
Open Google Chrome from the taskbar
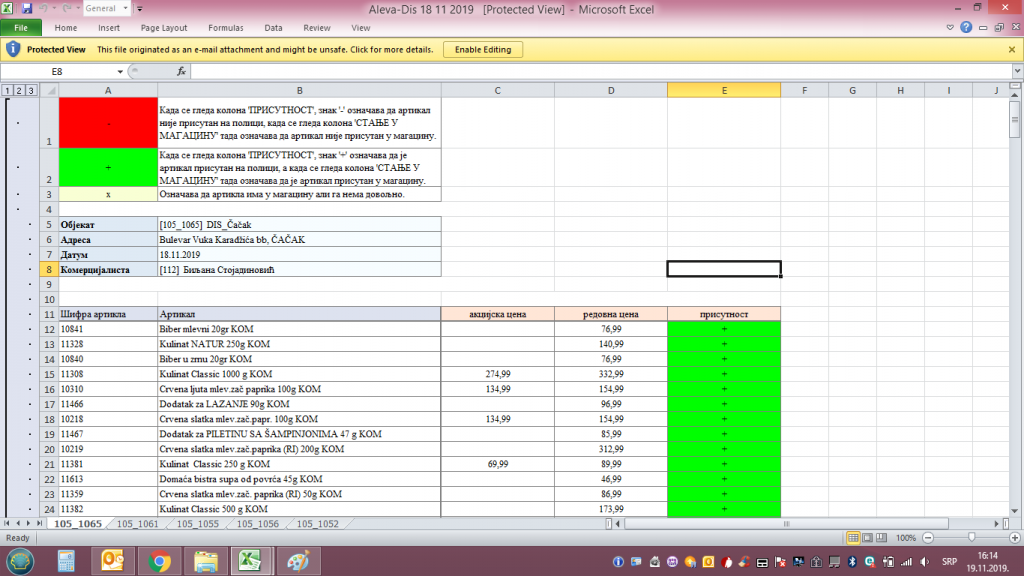pos(159,561)
